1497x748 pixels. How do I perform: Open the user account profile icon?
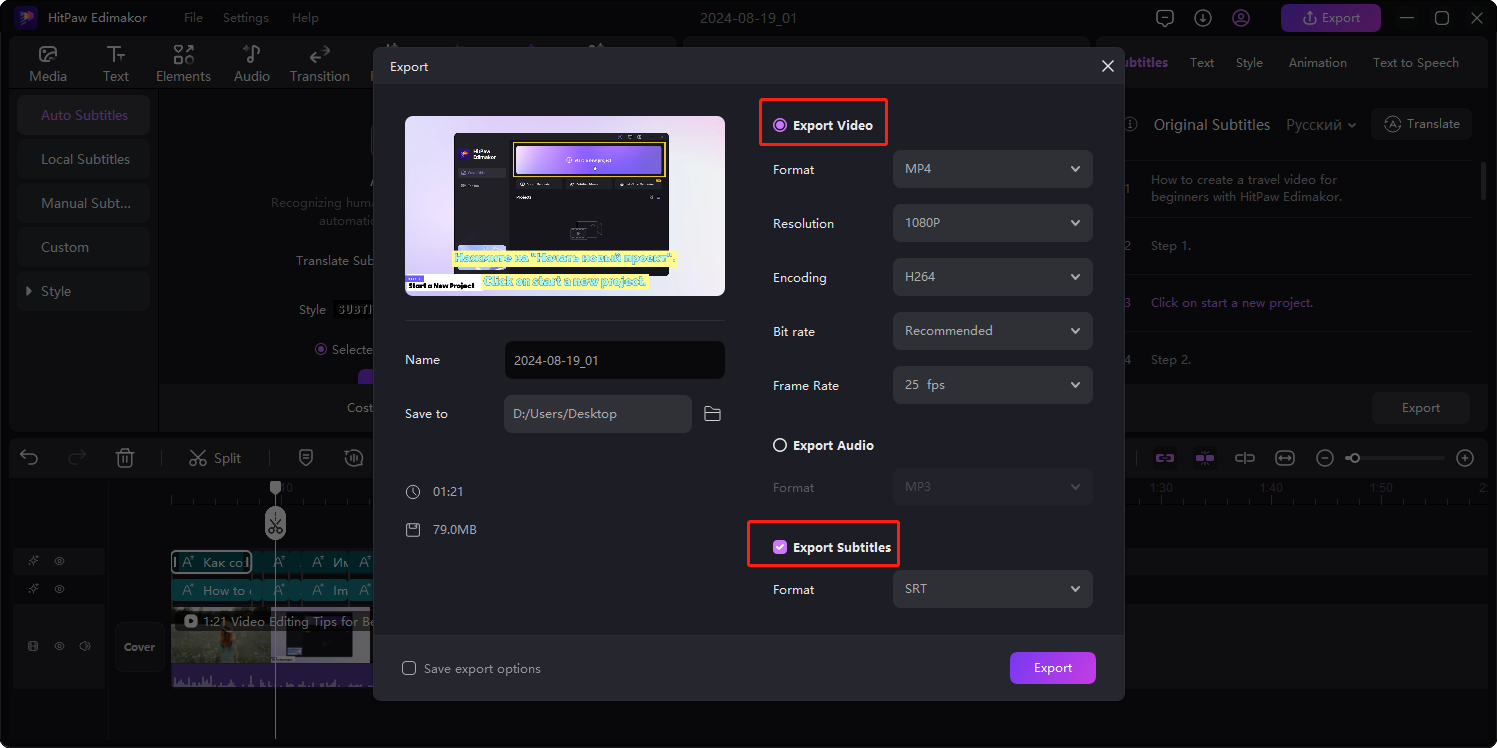(x=1241, y=18)
